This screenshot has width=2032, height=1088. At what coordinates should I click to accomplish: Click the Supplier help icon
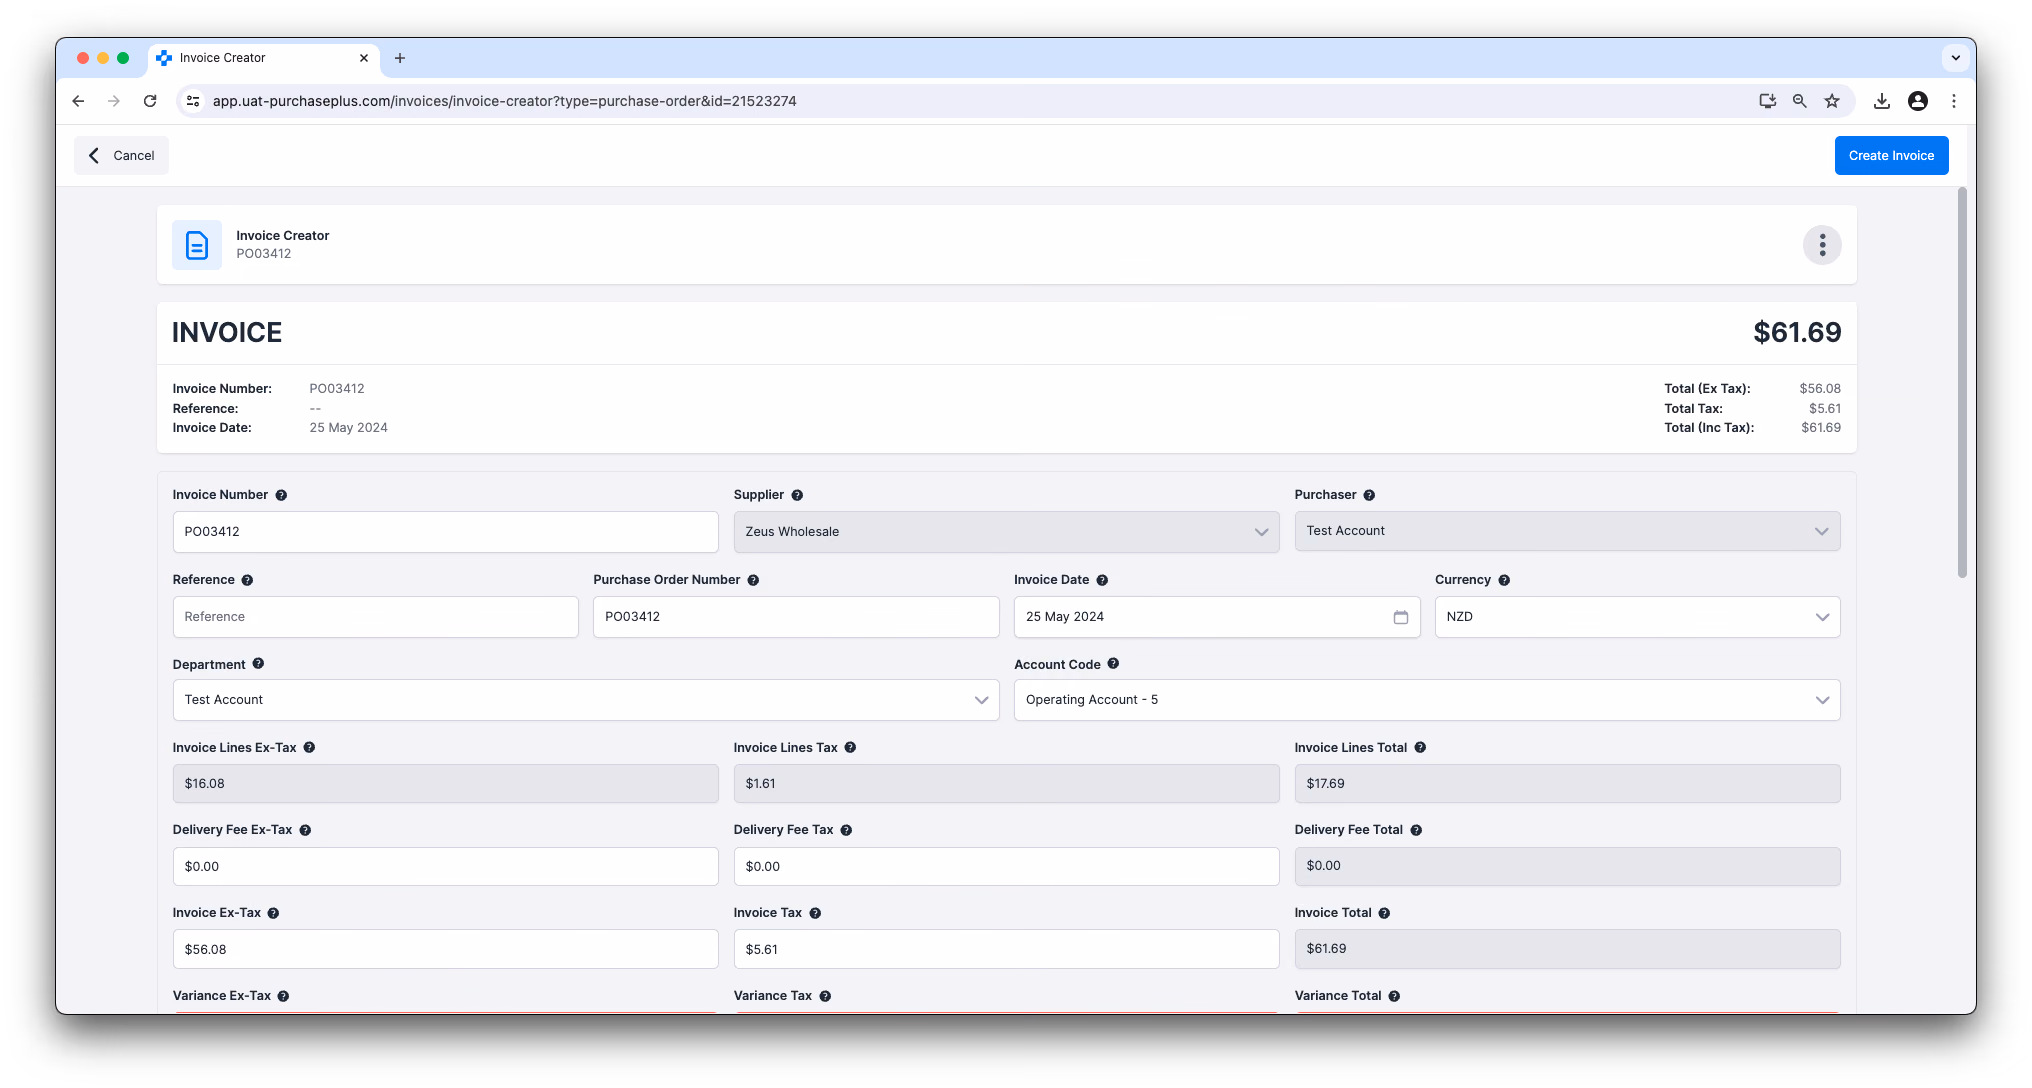pyautogui.click(x=797, y=495)
